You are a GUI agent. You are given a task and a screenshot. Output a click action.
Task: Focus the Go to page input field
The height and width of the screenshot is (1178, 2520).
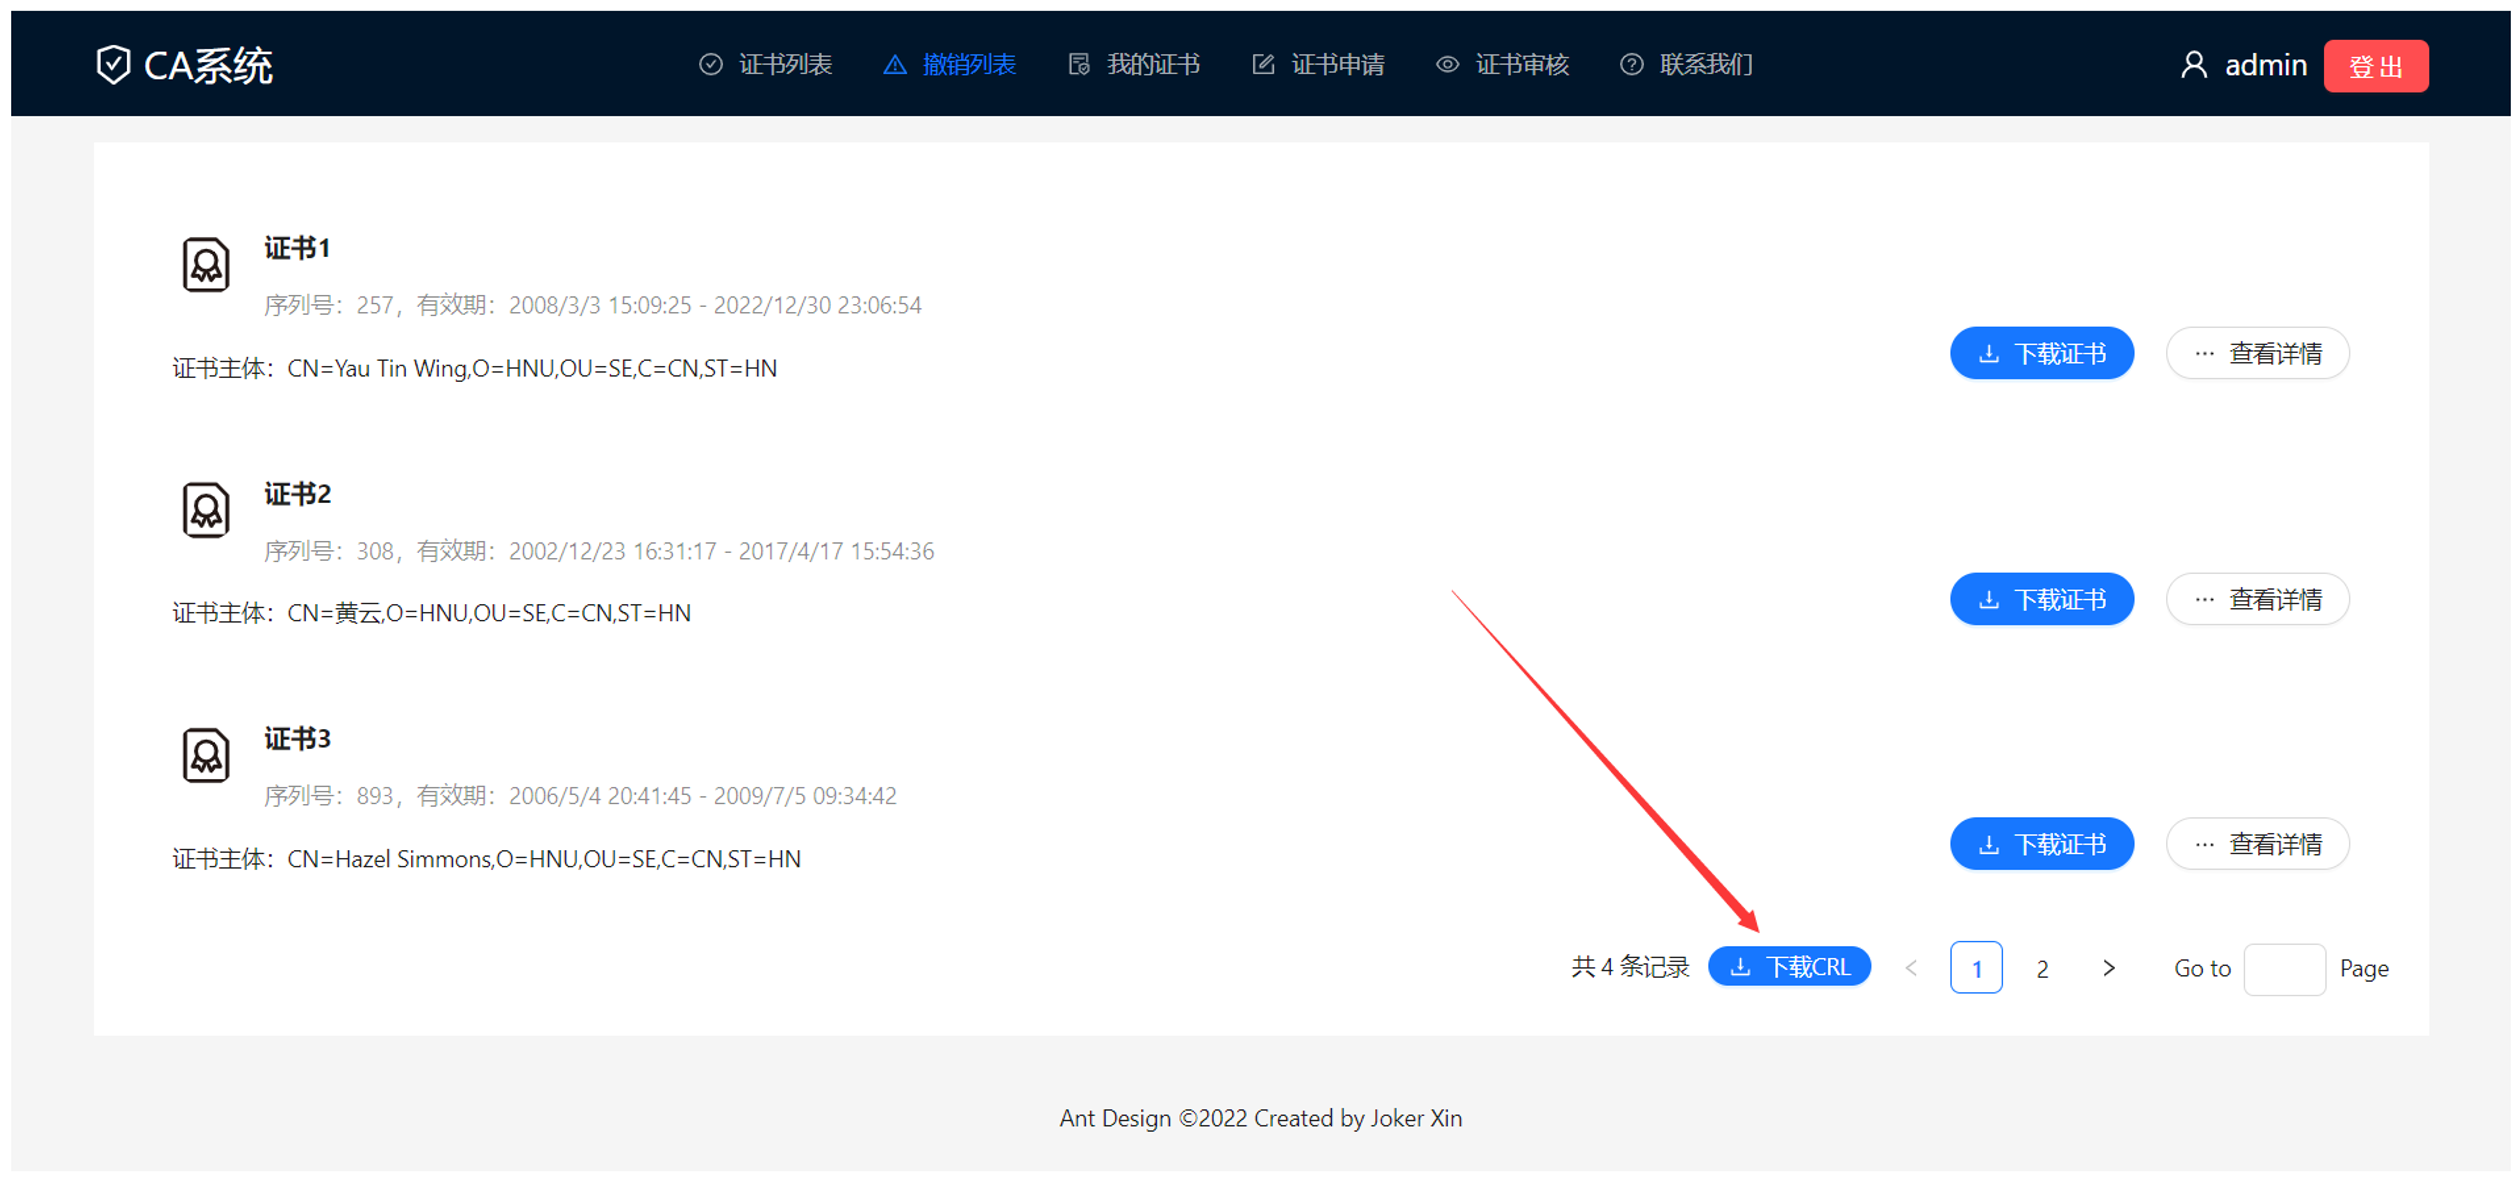click(2283, 968)
